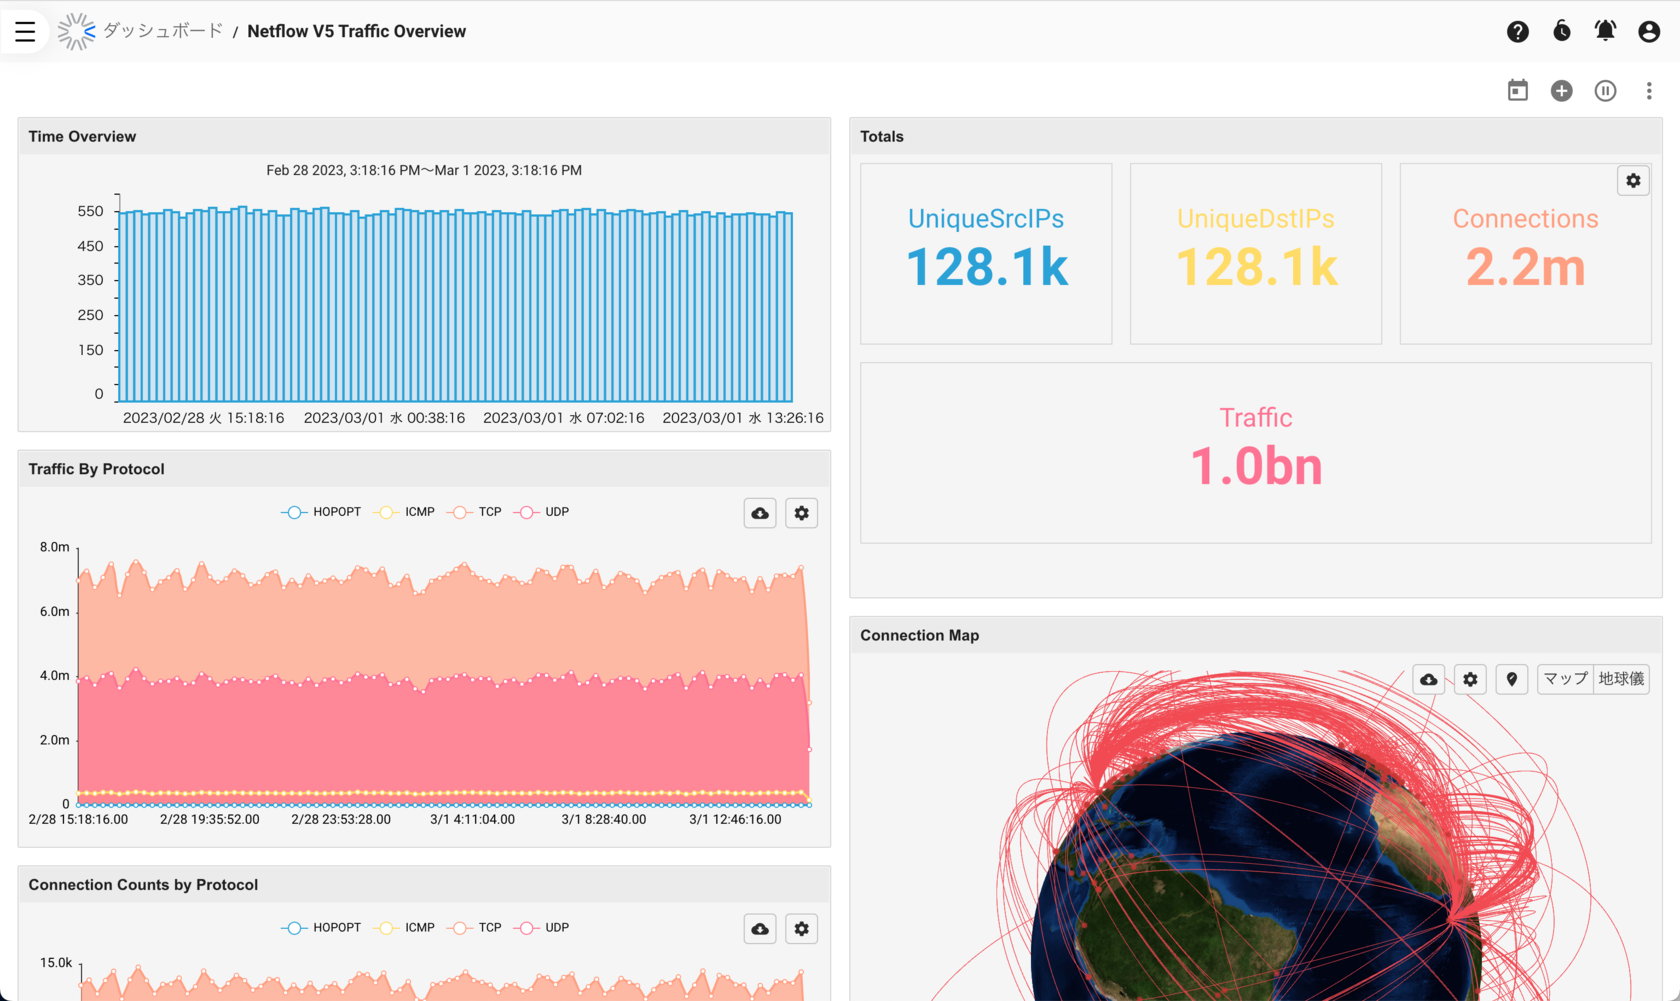Click the Traffic By Protocol panel header
The height and width of the screenshot is (1001, 1680).
coord(424,469)
